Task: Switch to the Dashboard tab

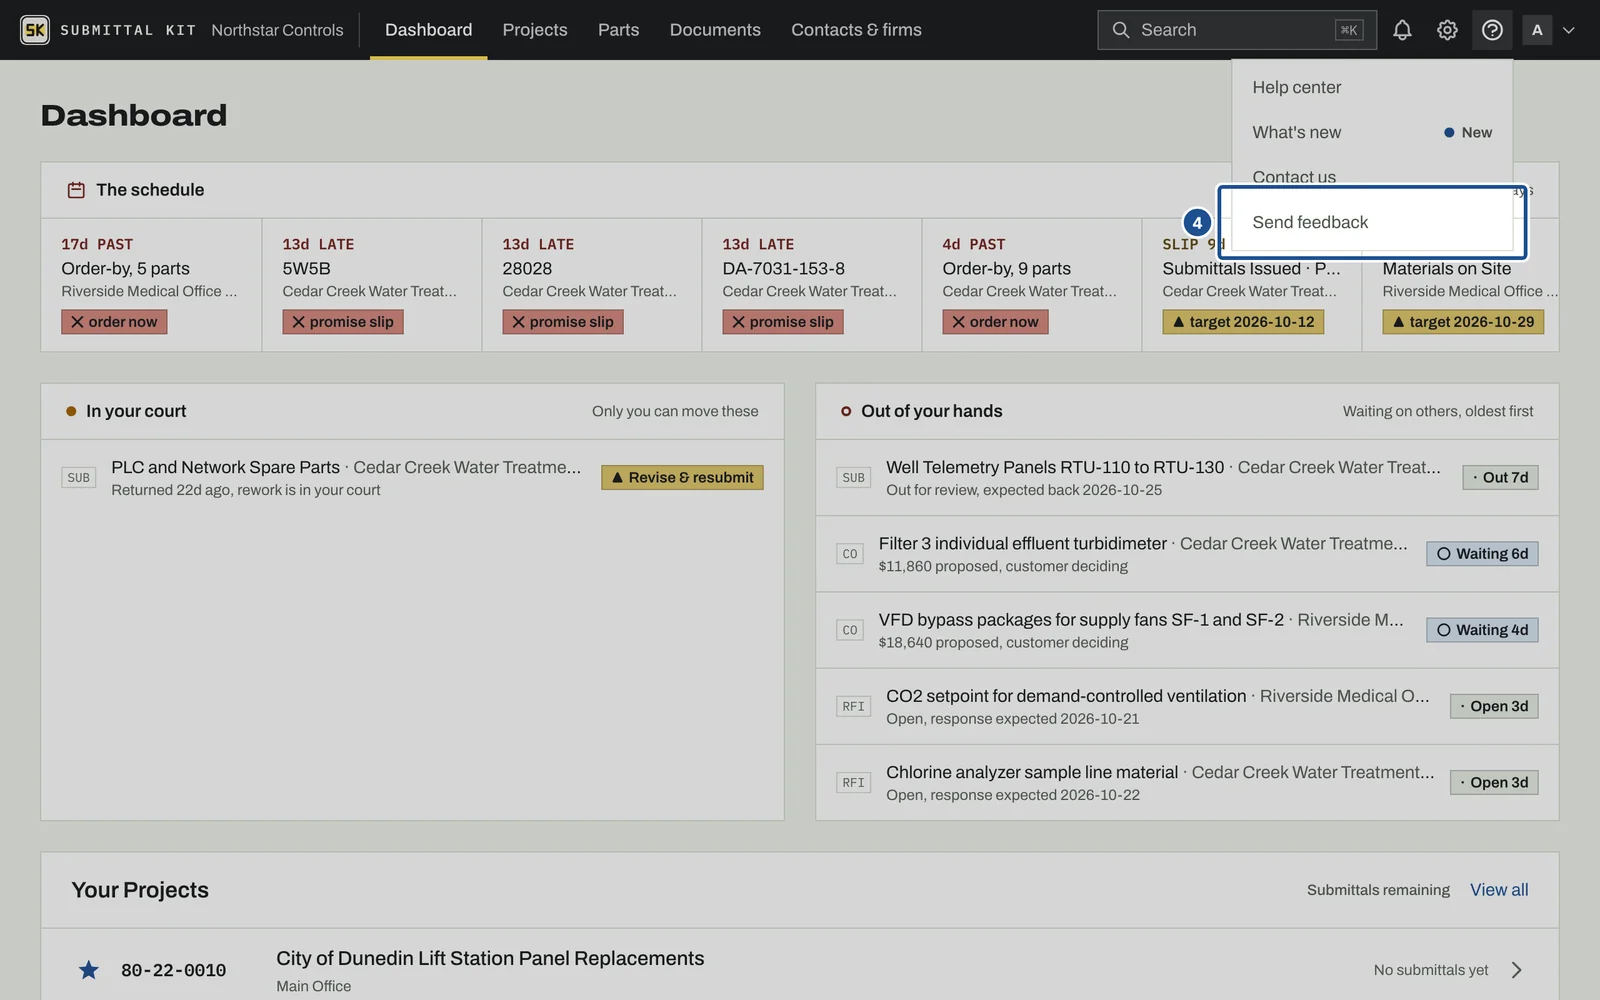Action: [x=428, y=30]
